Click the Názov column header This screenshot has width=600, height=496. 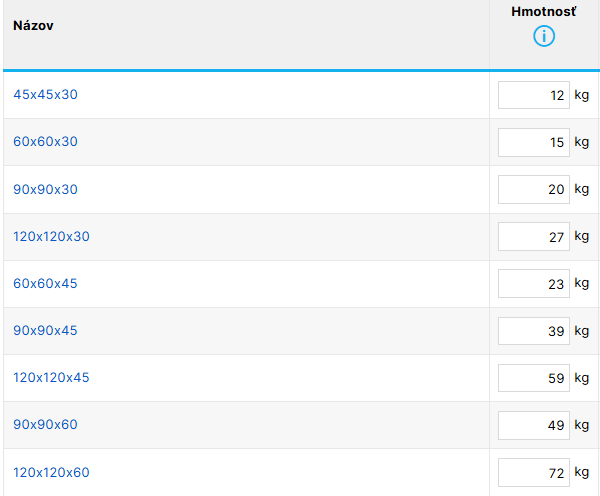[33, 26]
